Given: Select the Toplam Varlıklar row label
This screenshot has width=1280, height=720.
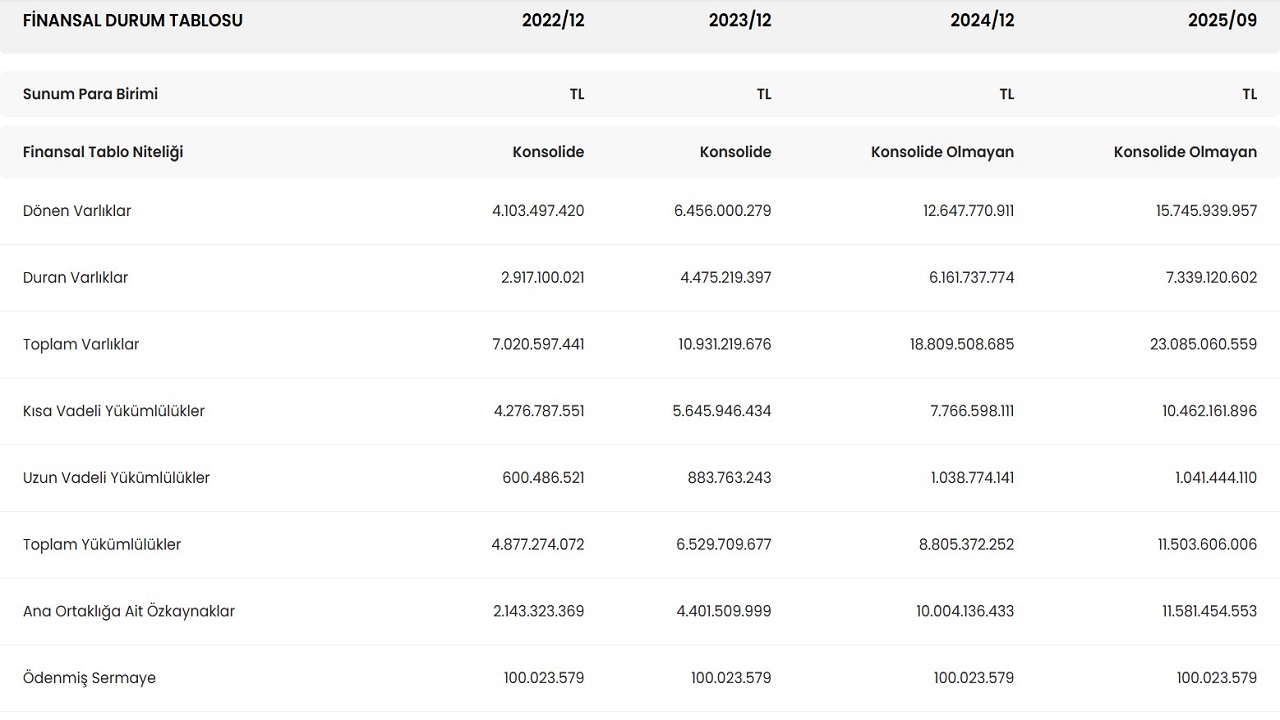Looking at the screenshot, I should point(81,344).
